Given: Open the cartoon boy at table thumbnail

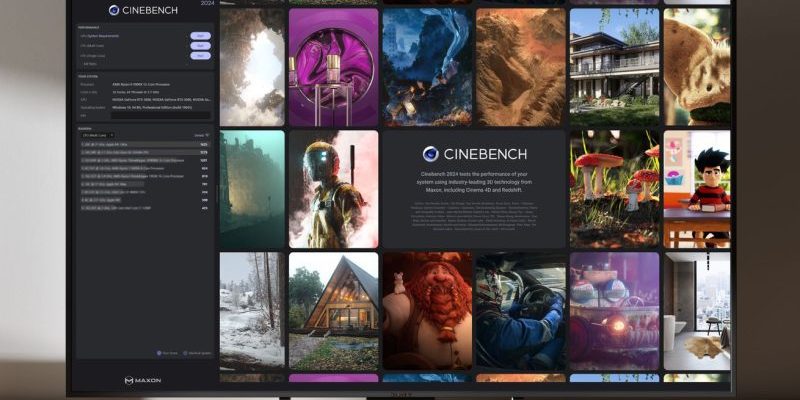Looking at the screenshot, I should click(x=697, y=189).
